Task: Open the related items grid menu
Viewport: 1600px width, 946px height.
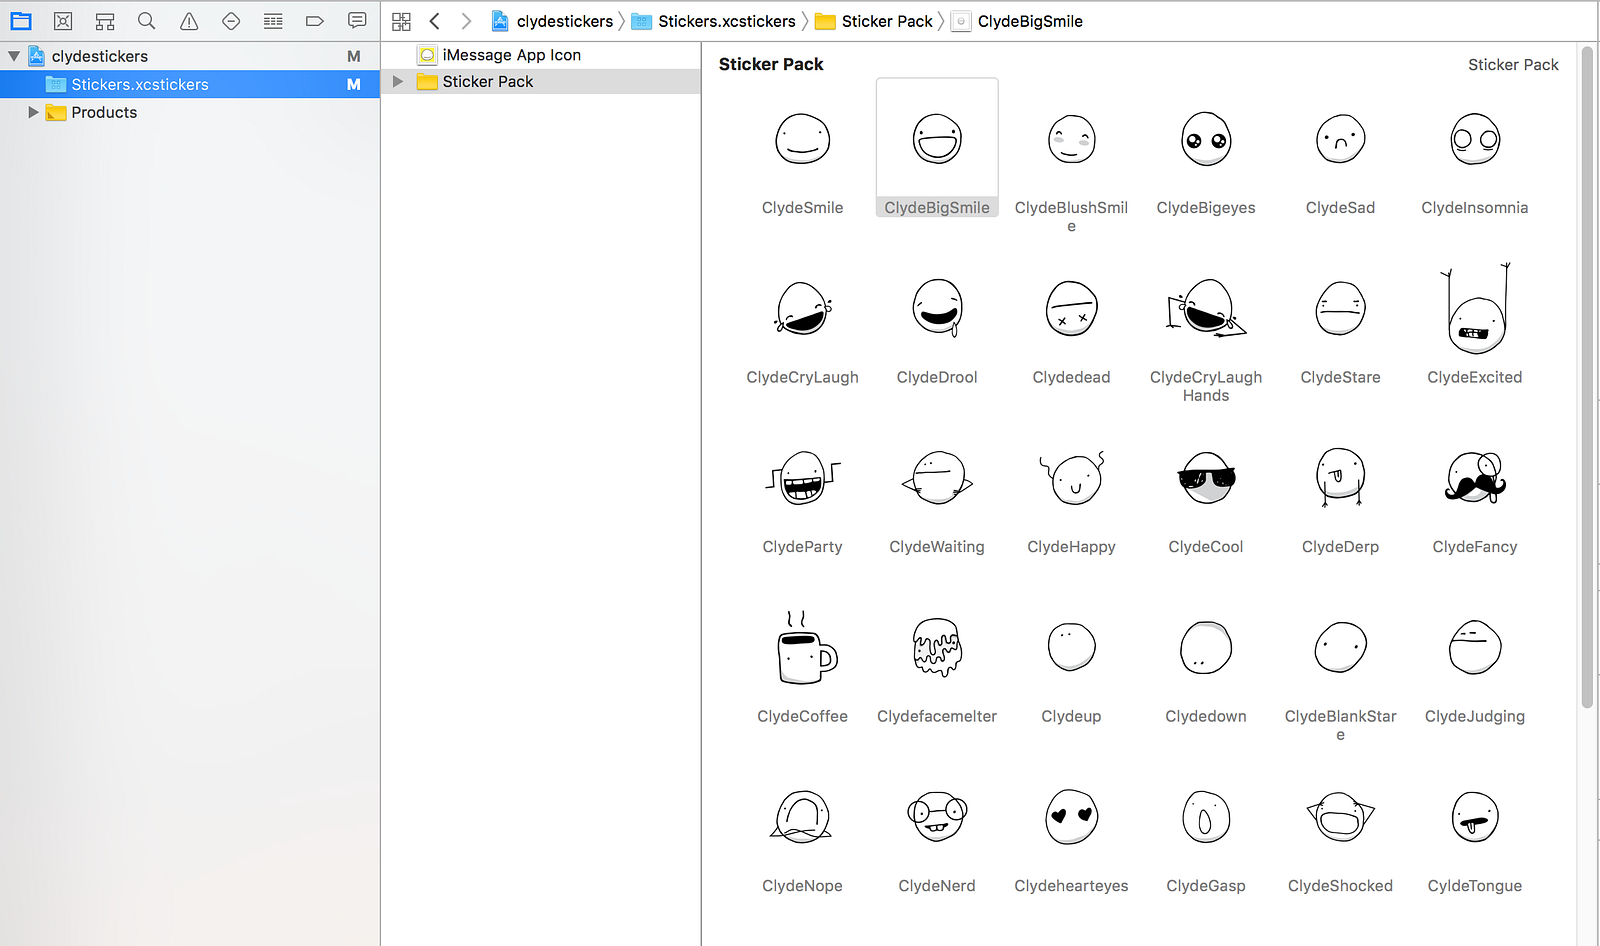Action: coord(402,21)
